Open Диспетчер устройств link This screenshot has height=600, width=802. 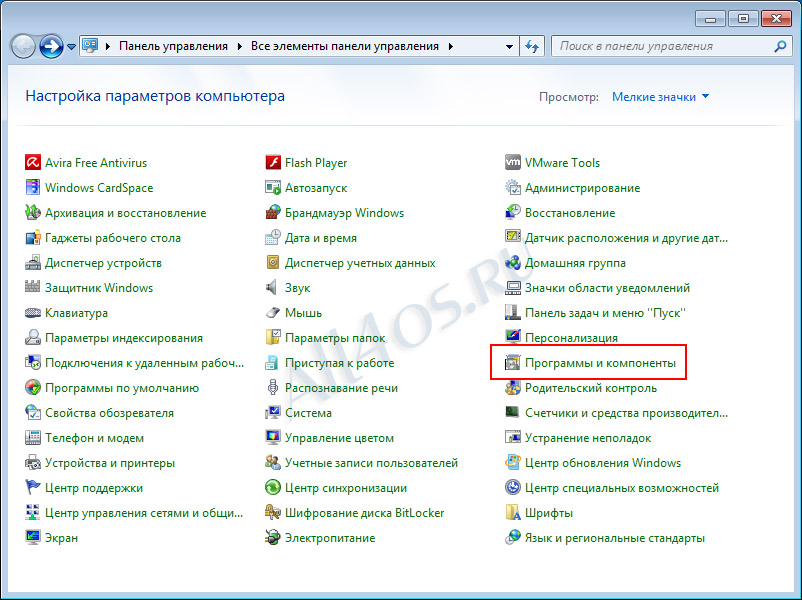pos(103,263)
